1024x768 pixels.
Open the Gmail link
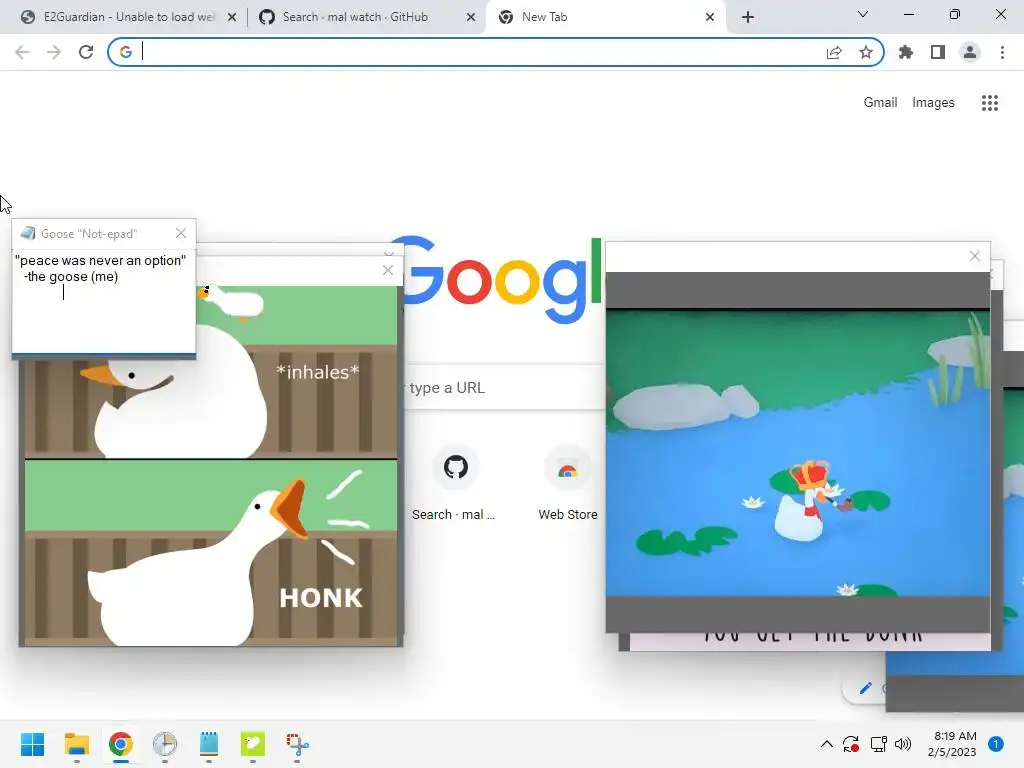click(x=880, y=103)
